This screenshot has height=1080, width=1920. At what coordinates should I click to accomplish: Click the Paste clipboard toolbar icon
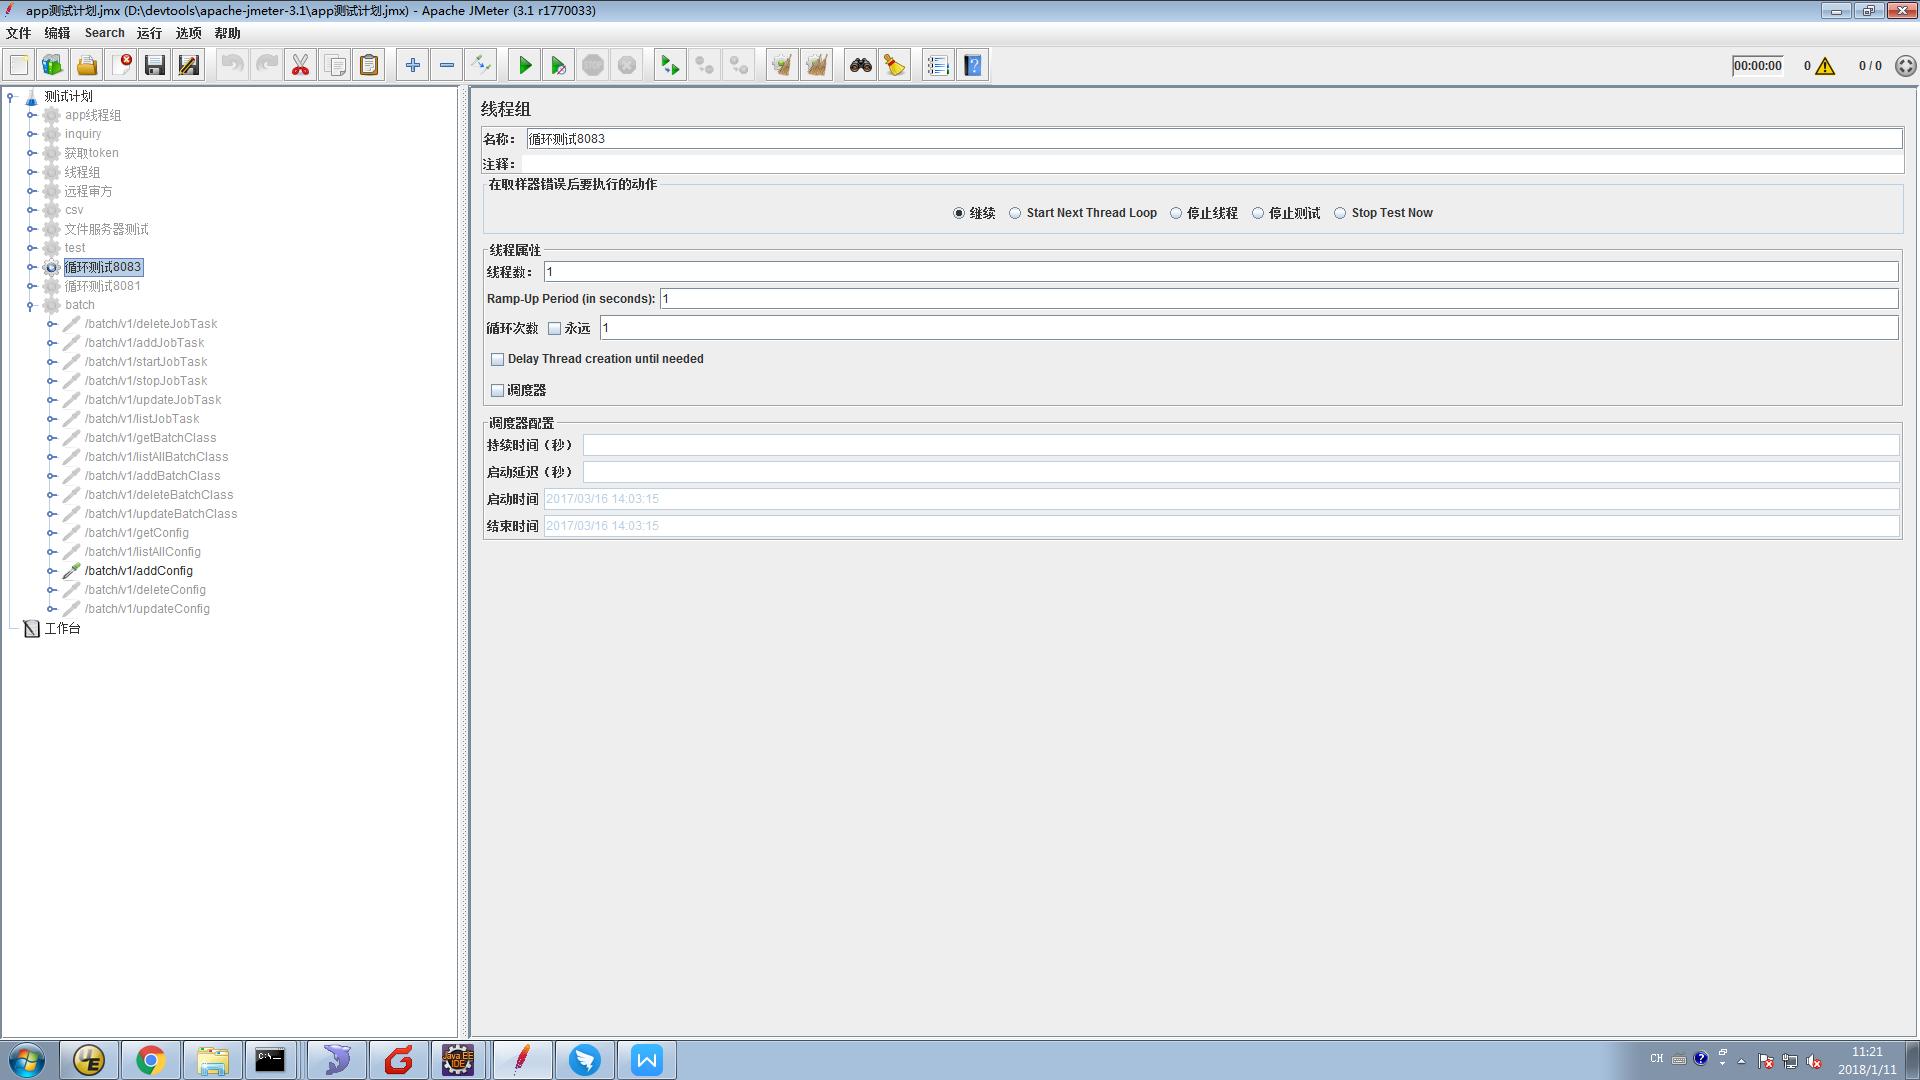[x=368, y=64]
